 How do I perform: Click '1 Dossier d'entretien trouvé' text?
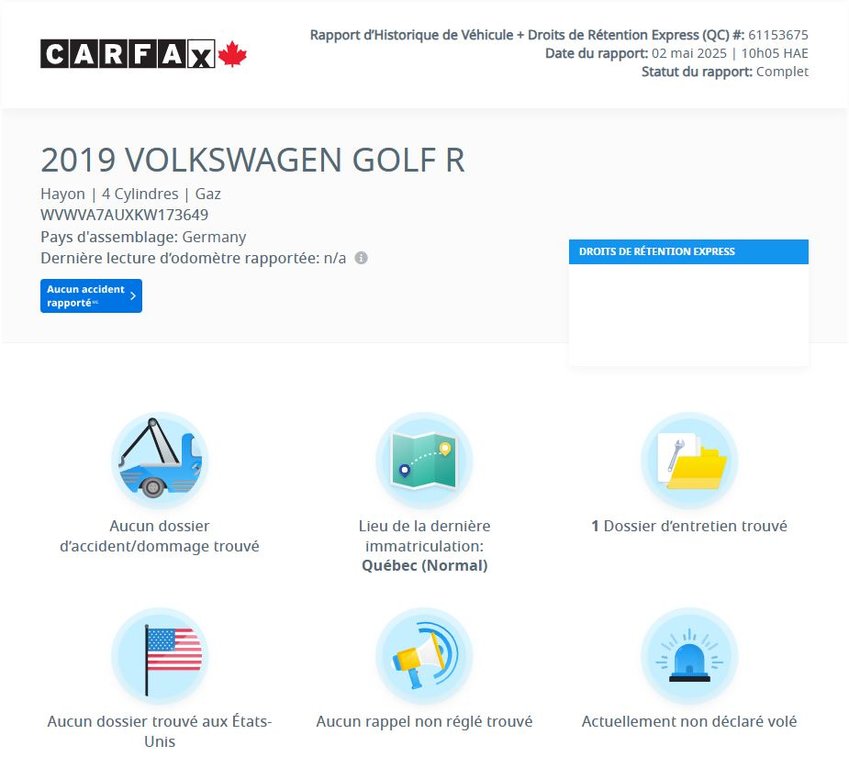pyautogui.click(x=689, y=526)
